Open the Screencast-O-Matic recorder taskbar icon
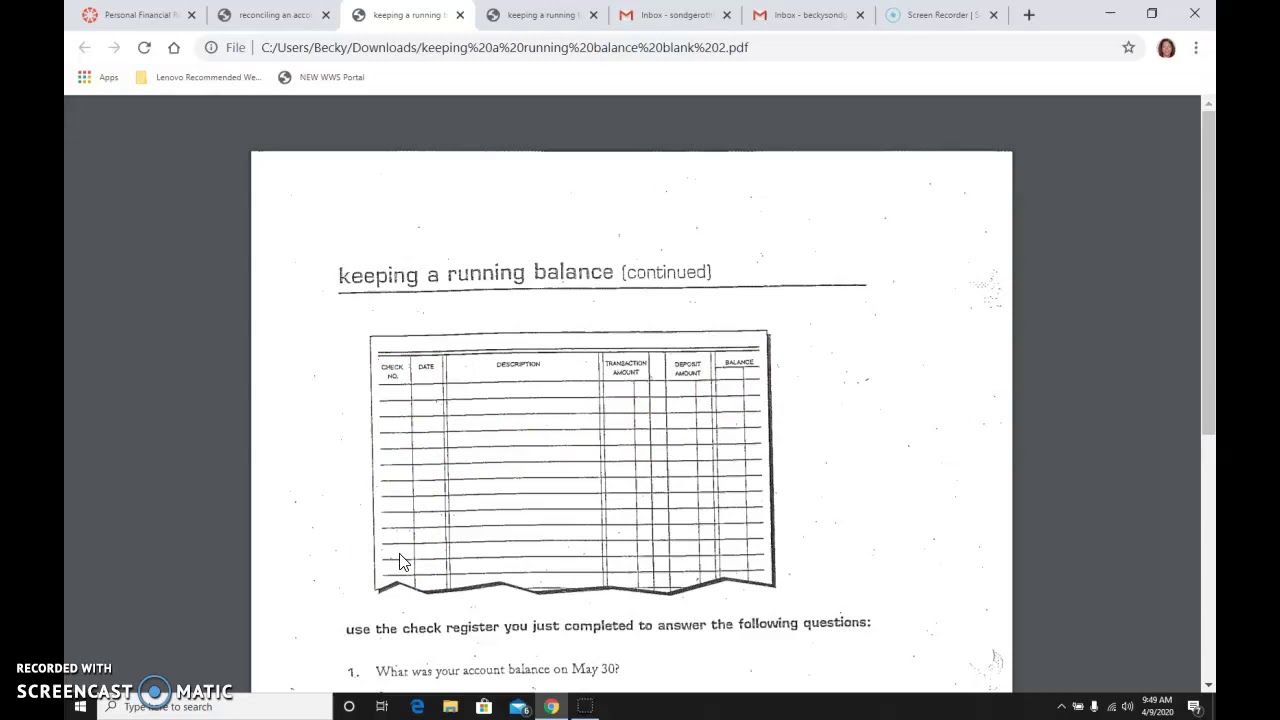 pos(585,707)
